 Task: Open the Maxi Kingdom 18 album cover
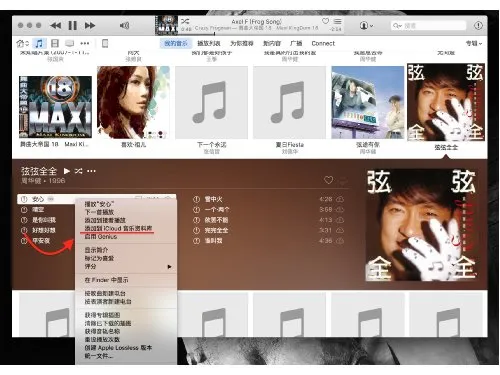pos(55,107)
